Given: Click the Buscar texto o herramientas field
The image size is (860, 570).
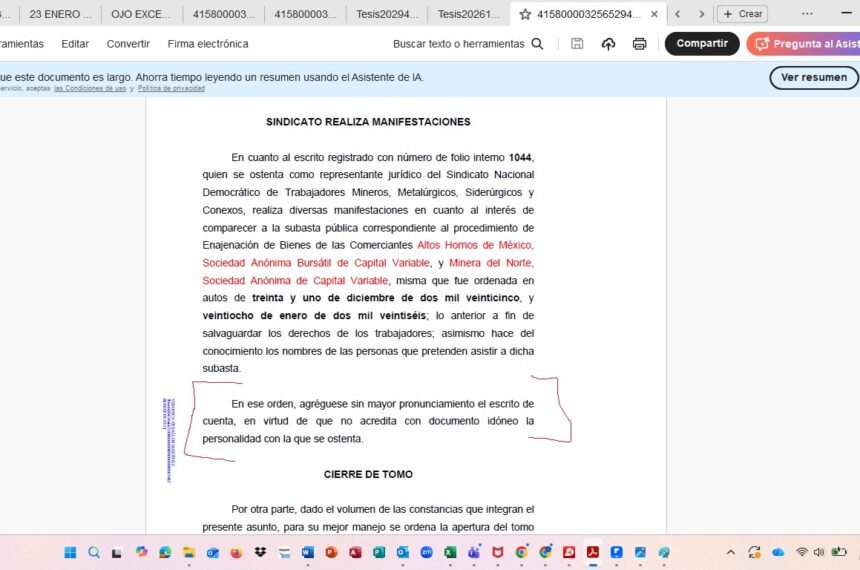Looking at the screenshot, I should (x=458, y=44).
